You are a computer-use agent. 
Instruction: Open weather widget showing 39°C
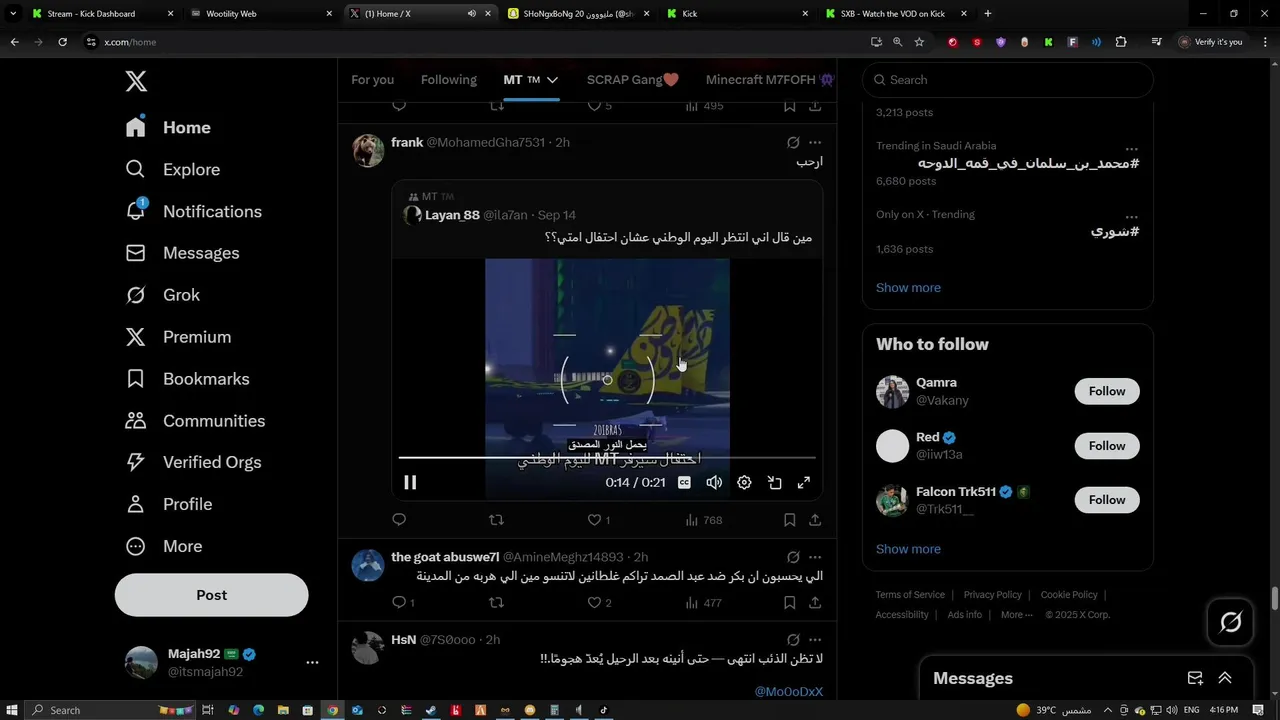pos(1053,710)
